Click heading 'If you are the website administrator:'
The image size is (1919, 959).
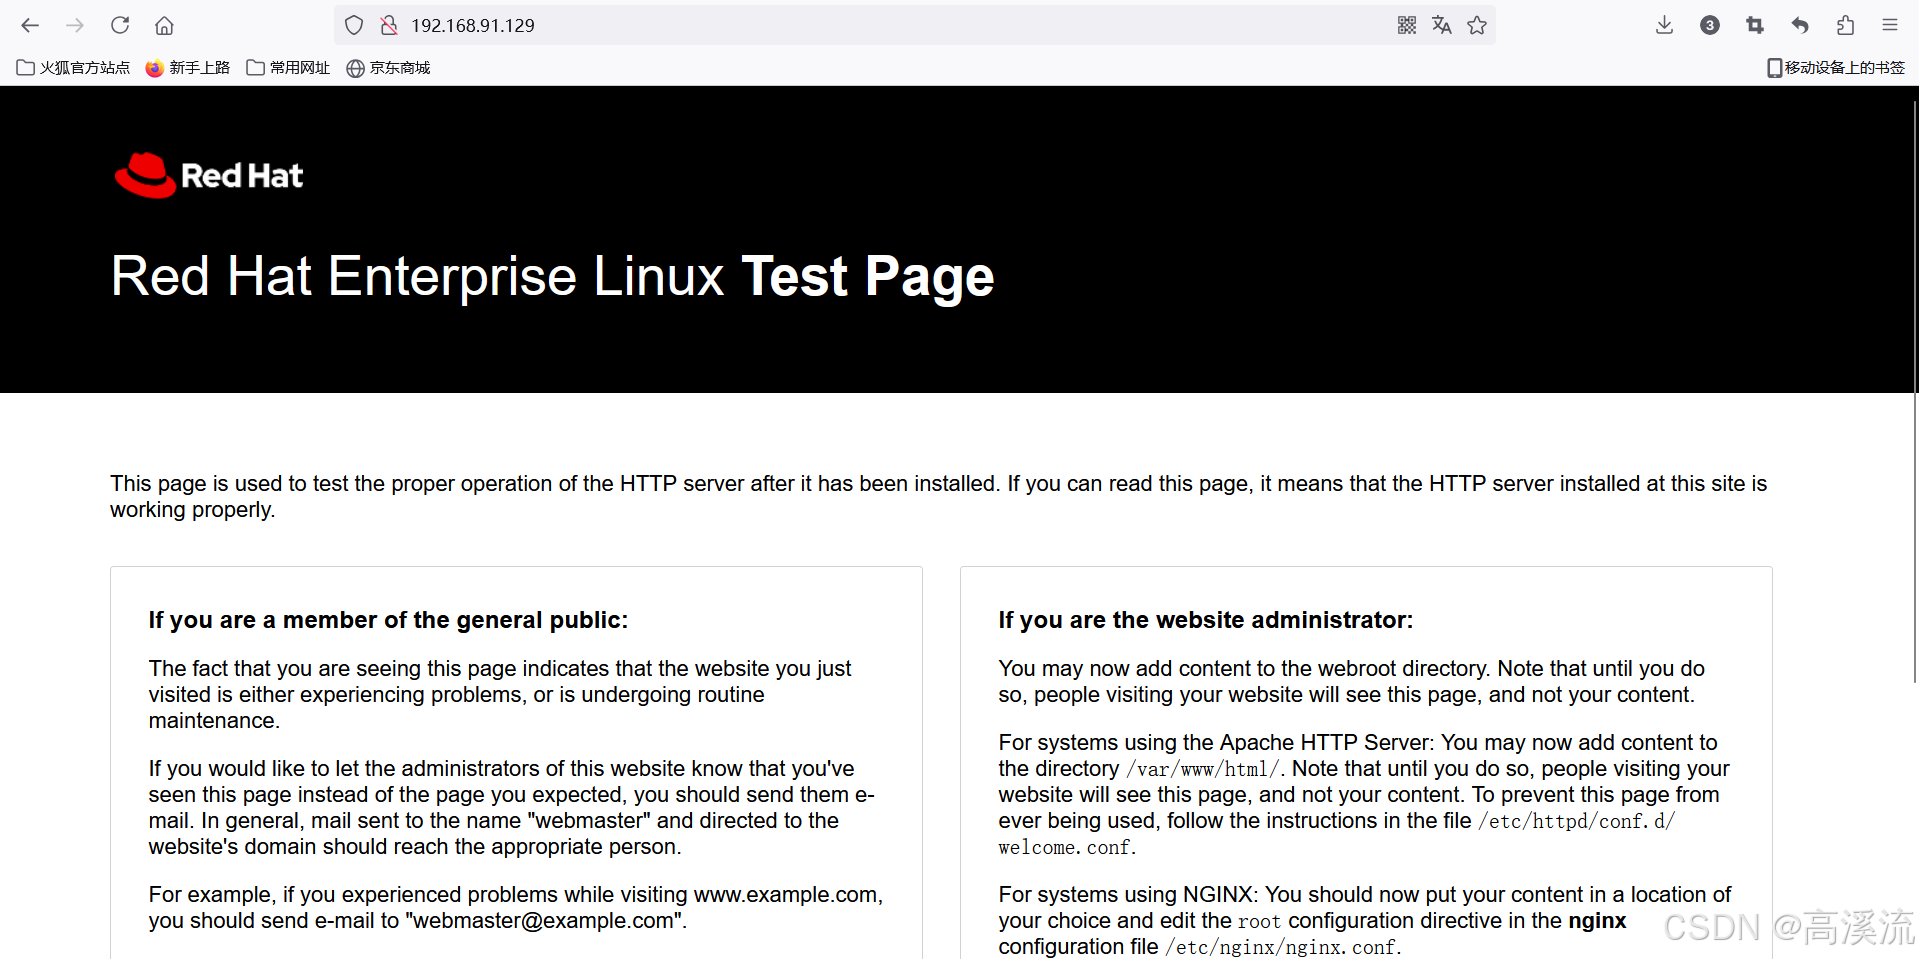1206,620
